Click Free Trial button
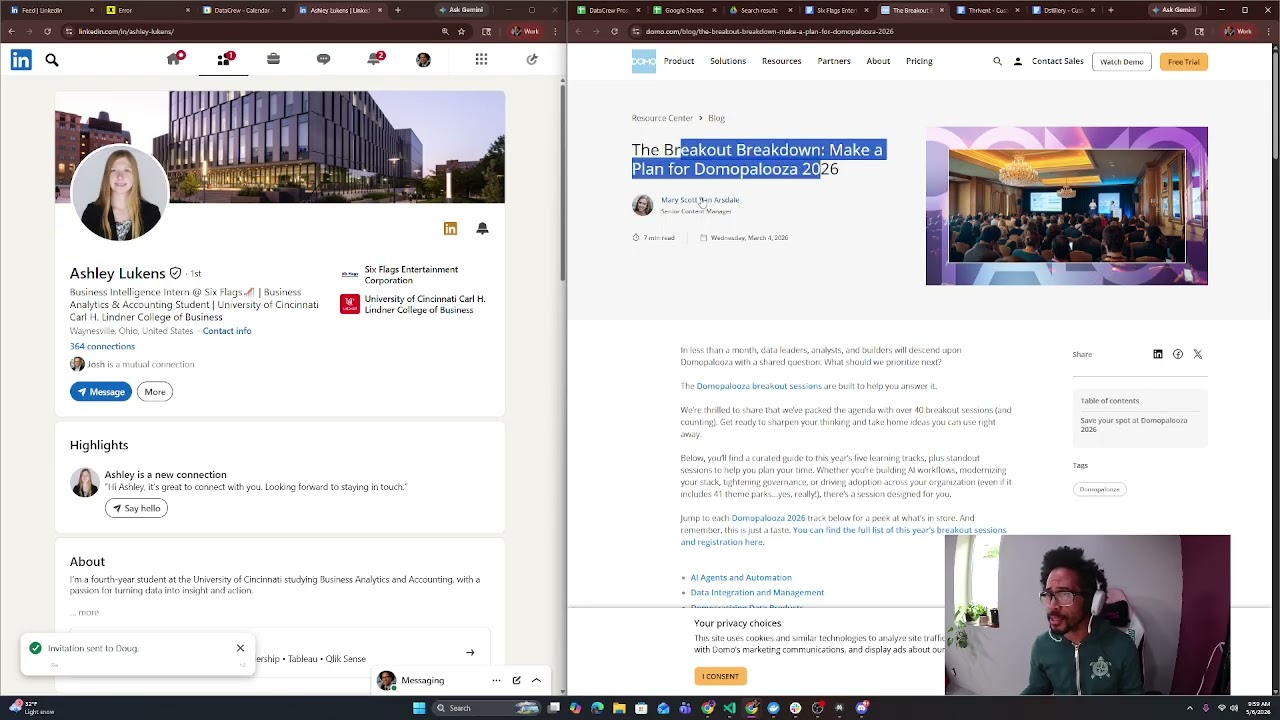The image size is (1280, 720). (x=1184, y=62)
